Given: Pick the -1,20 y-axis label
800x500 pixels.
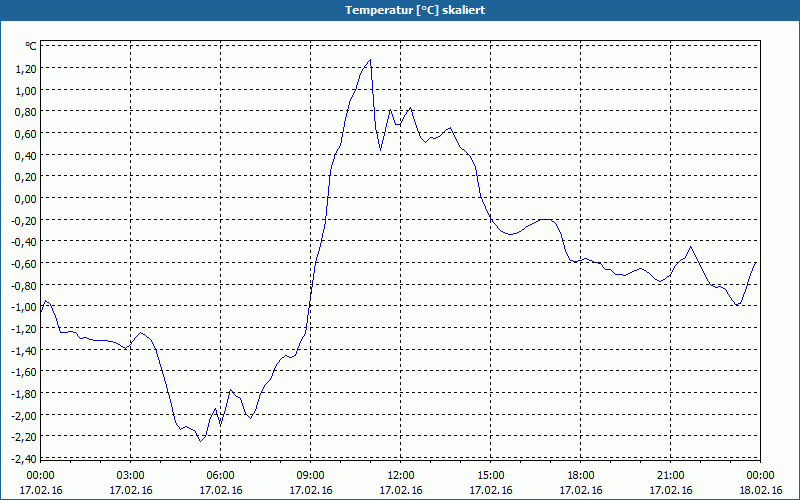Looking at the screenshot, I should 24,329.
